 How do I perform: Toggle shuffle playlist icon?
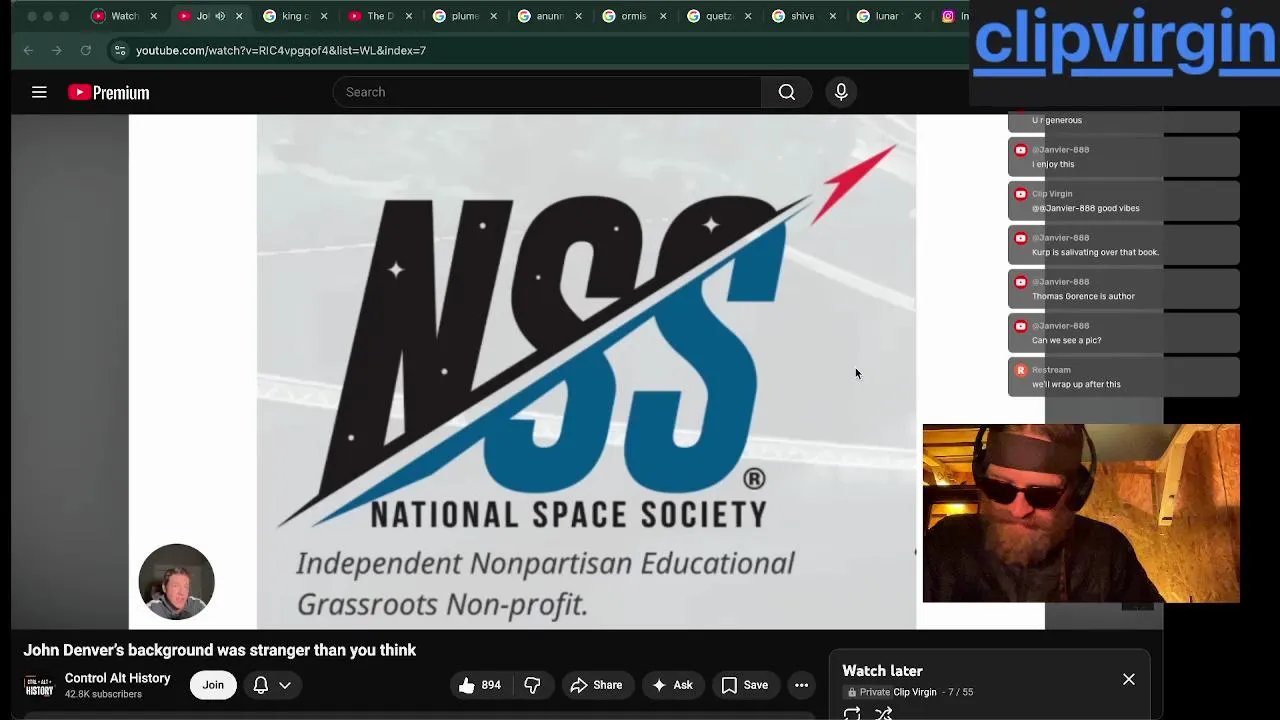(x=883, y=713)
